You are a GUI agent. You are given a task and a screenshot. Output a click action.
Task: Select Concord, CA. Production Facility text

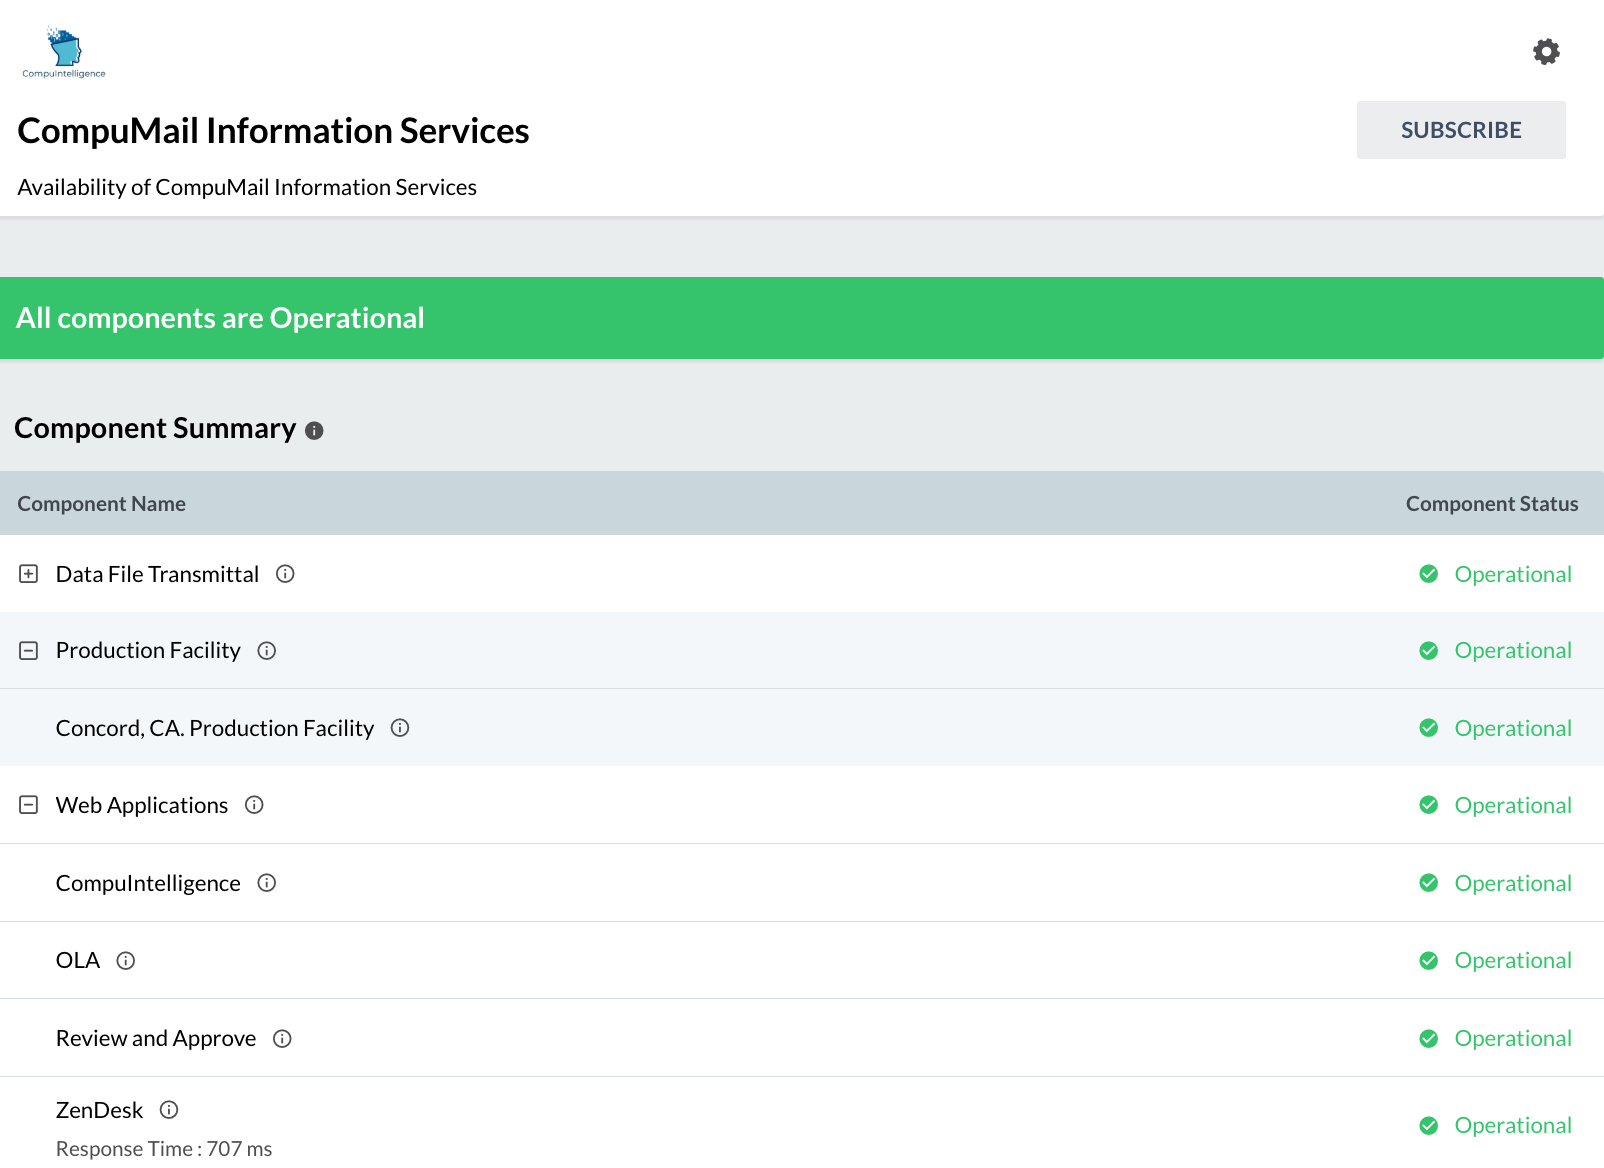click(215, 728)
